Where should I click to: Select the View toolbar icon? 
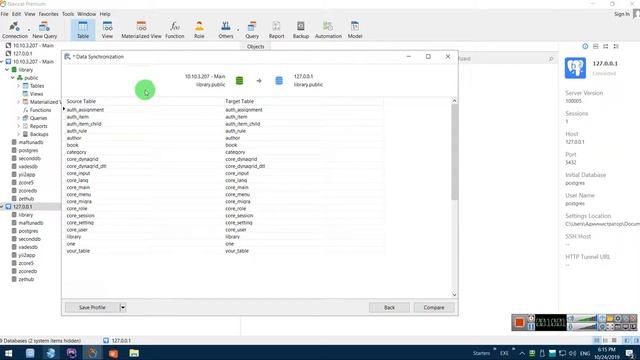[107, 30]
